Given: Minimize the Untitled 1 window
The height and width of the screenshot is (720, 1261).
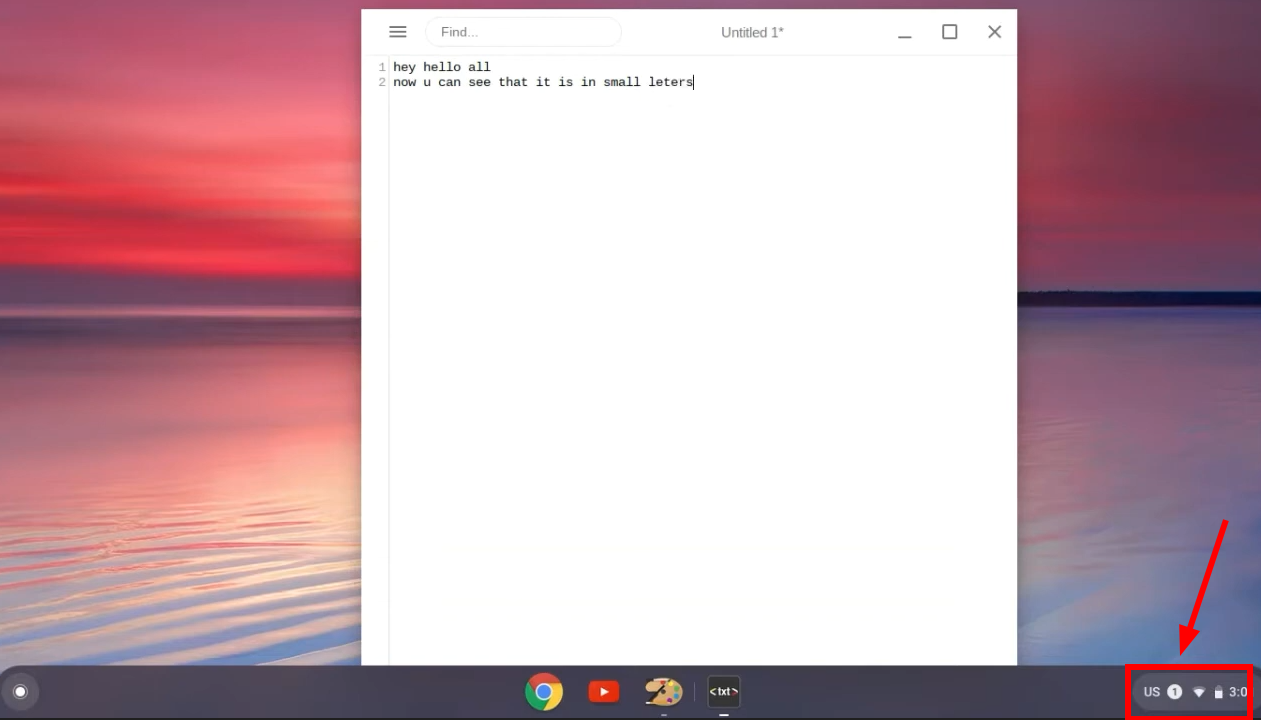Looking at the screenshot, I should 904,31.
